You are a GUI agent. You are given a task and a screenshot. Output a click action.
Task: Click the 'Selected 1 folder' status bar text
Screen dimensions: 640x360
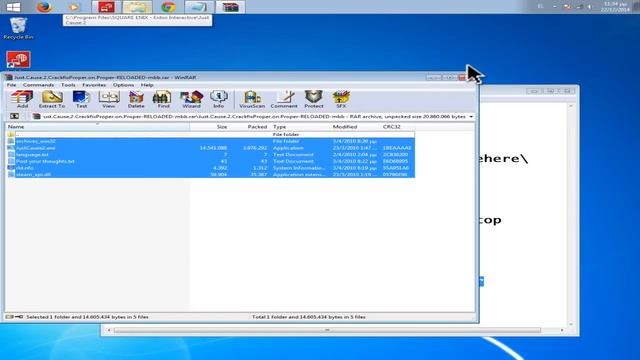point(87,317)
